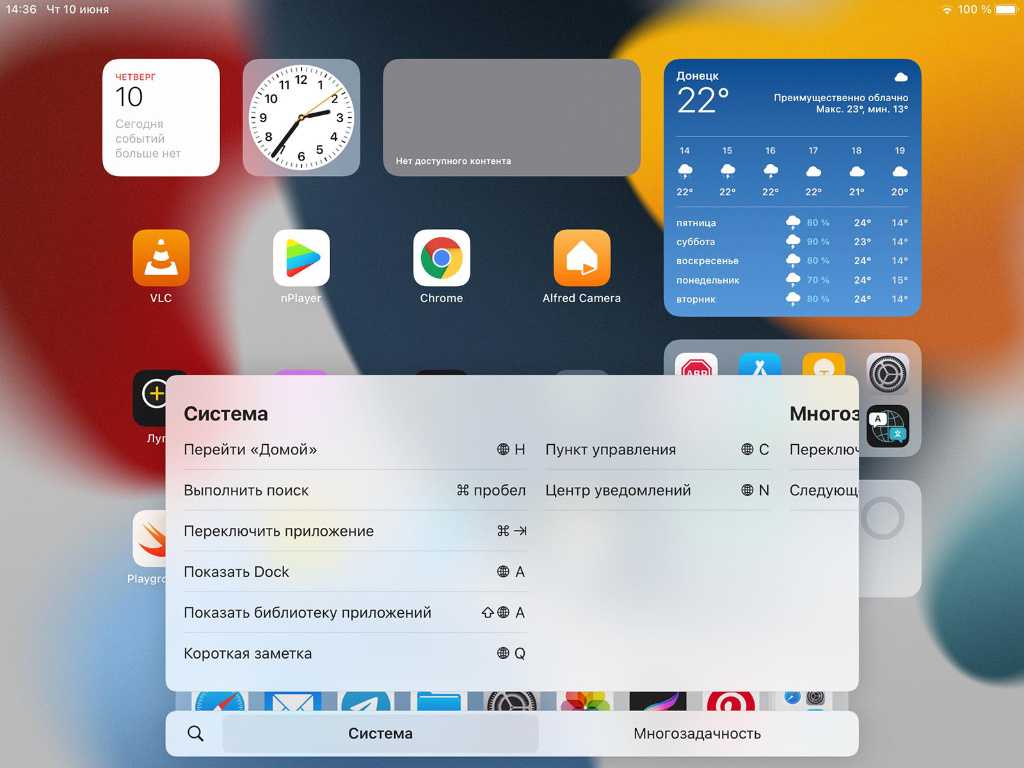1024x768 pixels.
Task: Switch to the Система tab
Action: point(380,734)
